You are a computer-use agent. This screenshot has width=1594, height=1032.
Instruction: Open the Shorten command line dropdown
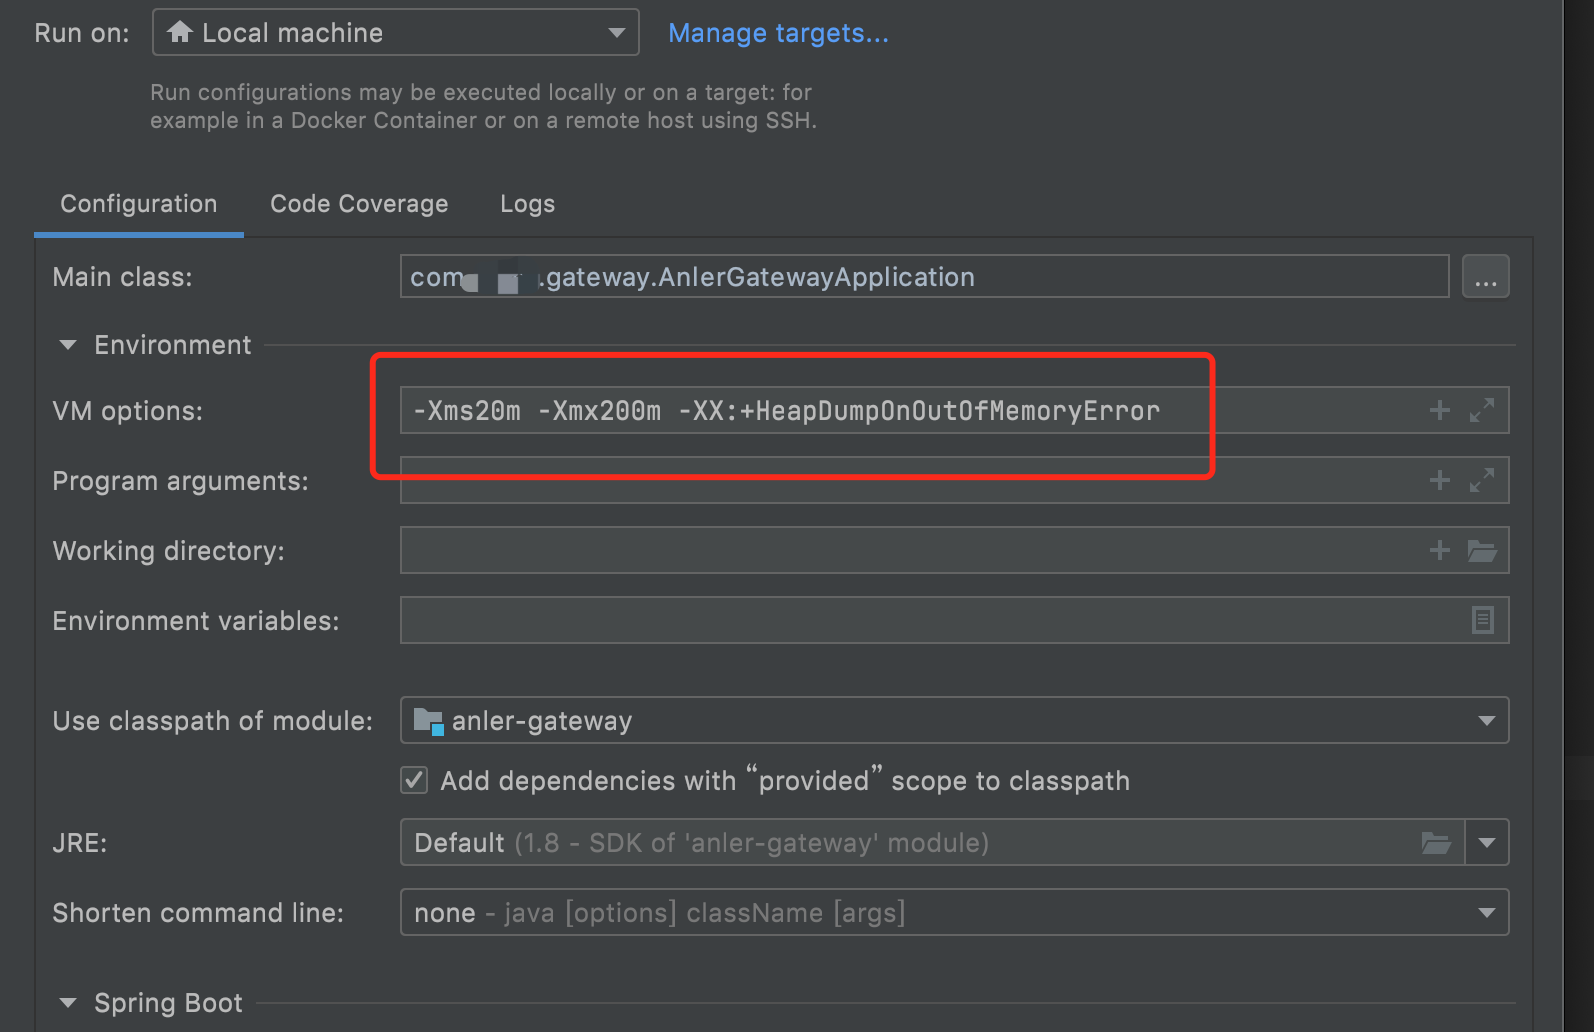[x=954, y=912]
